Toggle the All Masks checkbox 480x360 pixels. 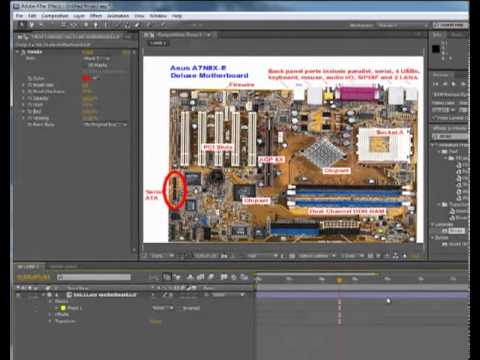pyautogui.click(x=86, y=65)
